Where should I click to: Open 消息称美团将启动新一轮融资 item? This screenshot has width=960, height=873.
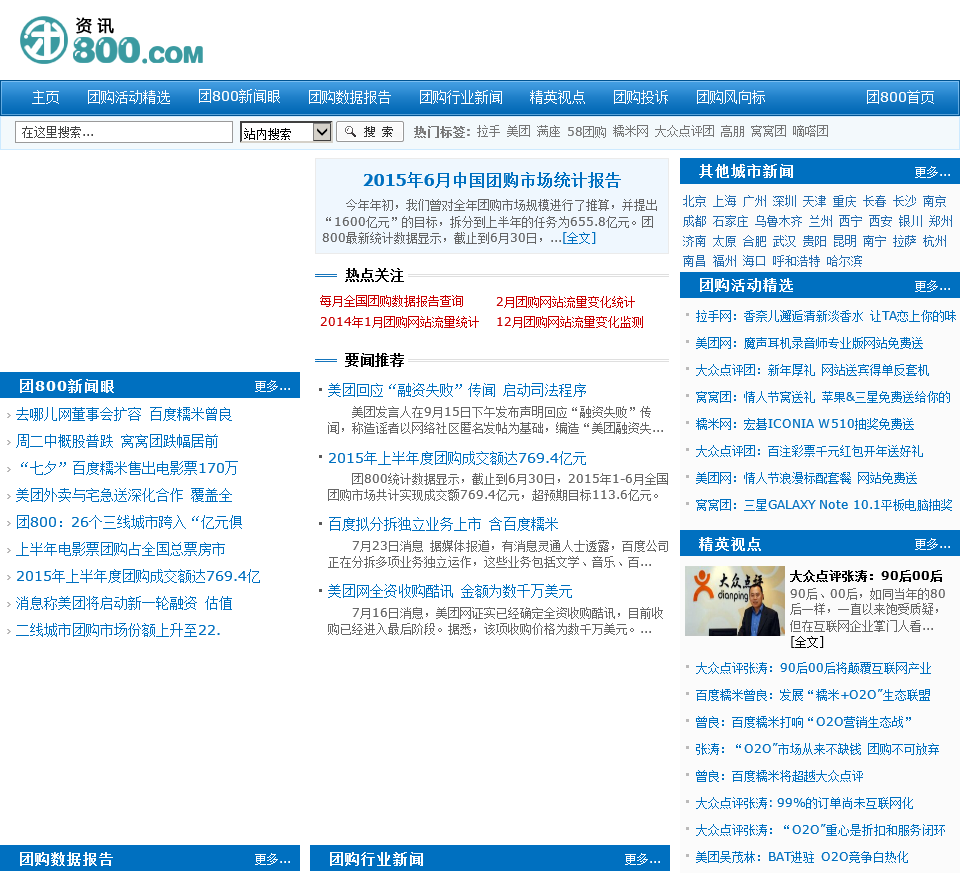click(124, 603)
